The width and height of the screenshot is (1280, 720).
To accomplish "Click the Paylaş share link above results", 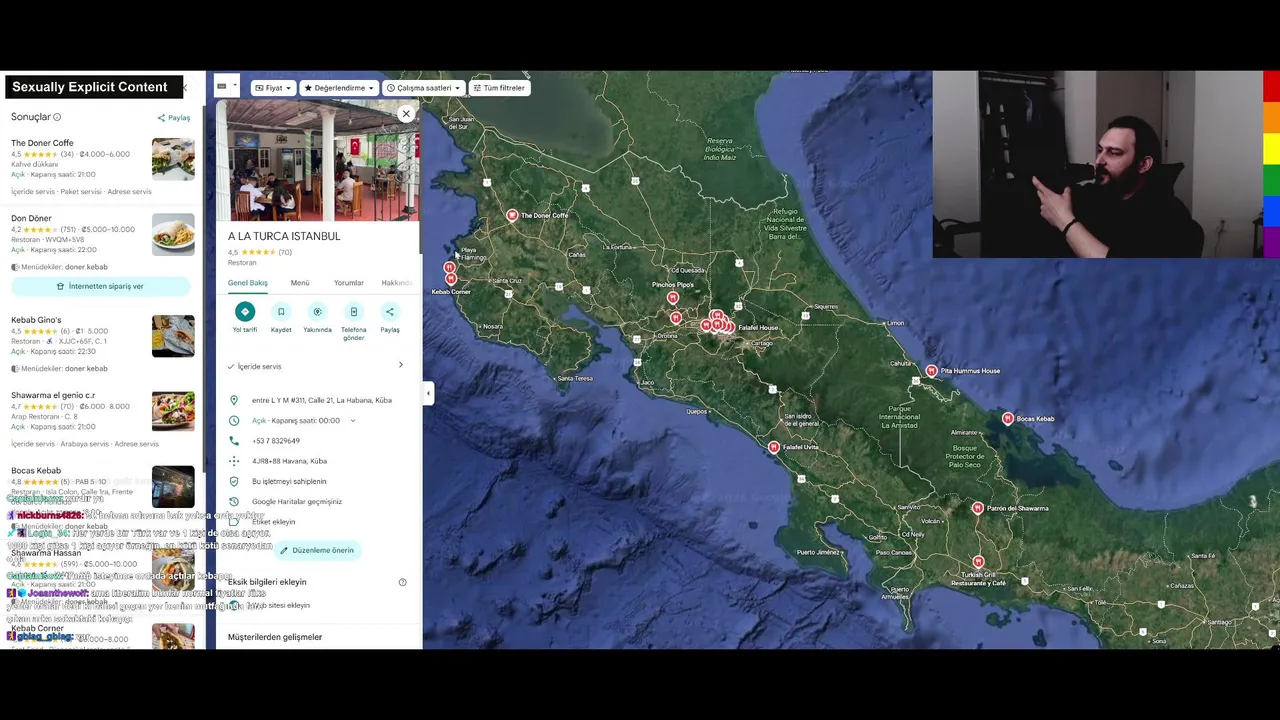I will (174, 118).
